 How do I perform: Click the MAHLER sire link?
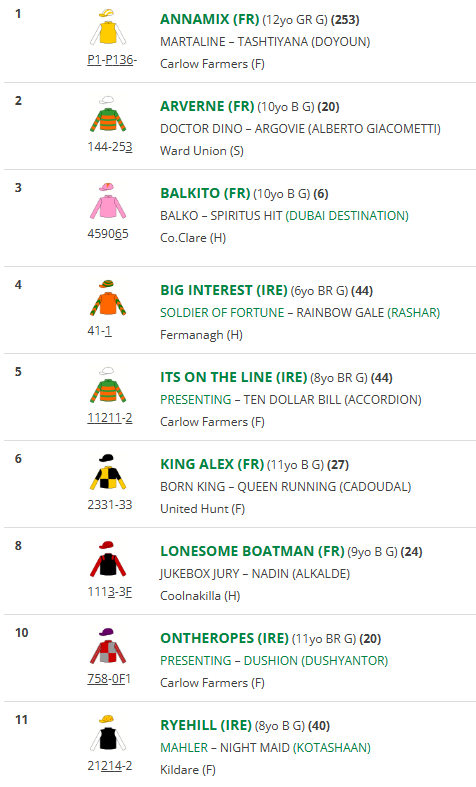click(x=184, y=748)
